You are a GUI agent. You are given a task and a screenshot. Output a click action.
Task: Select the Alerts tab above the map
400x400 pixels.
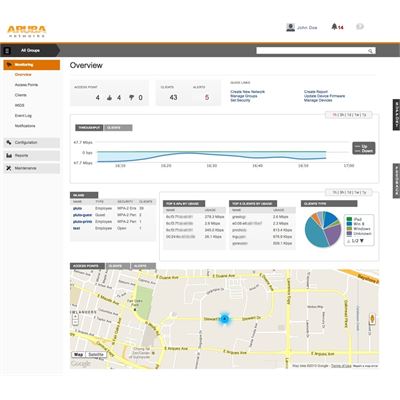tap(143, 266)
